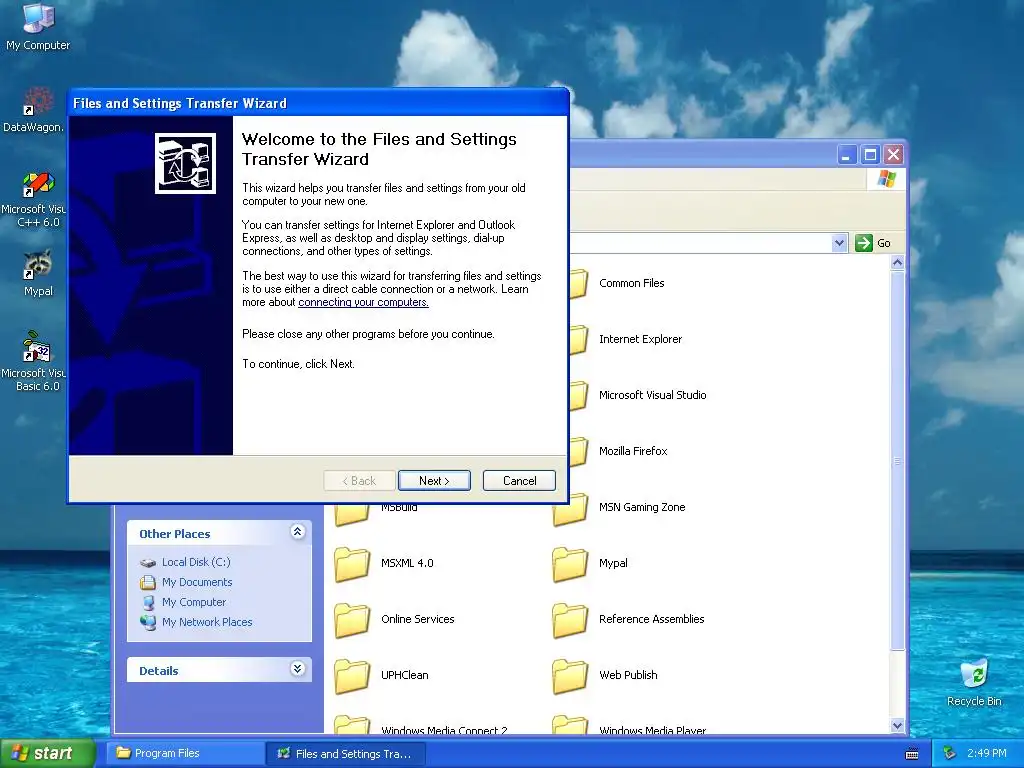
Task: Collapse the Other Places panel
Action: pyautogui.click(x=297, y=532)
